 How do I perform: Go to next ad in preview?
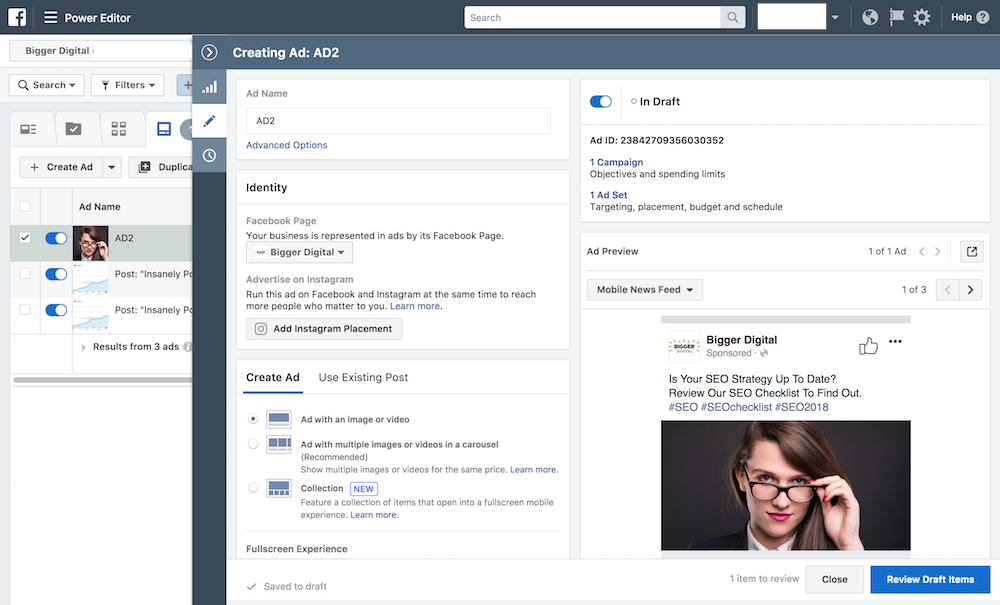coord(938,251)
